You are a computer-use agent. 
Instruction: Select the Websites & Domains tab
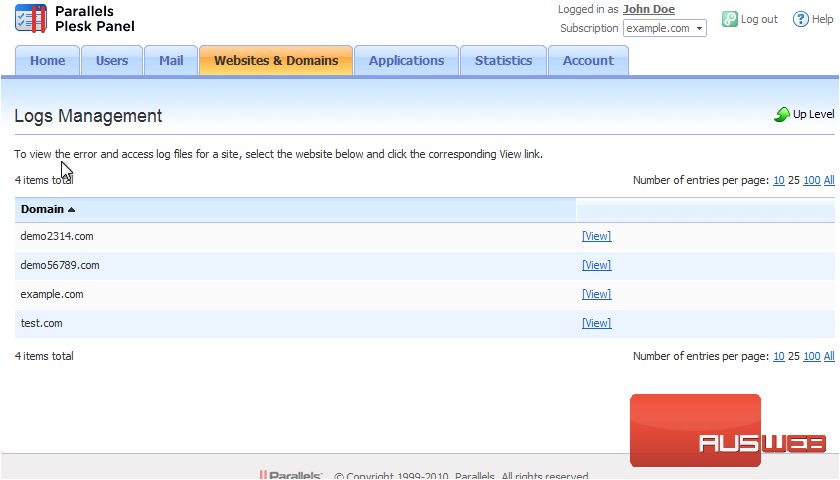coord(276,61)
